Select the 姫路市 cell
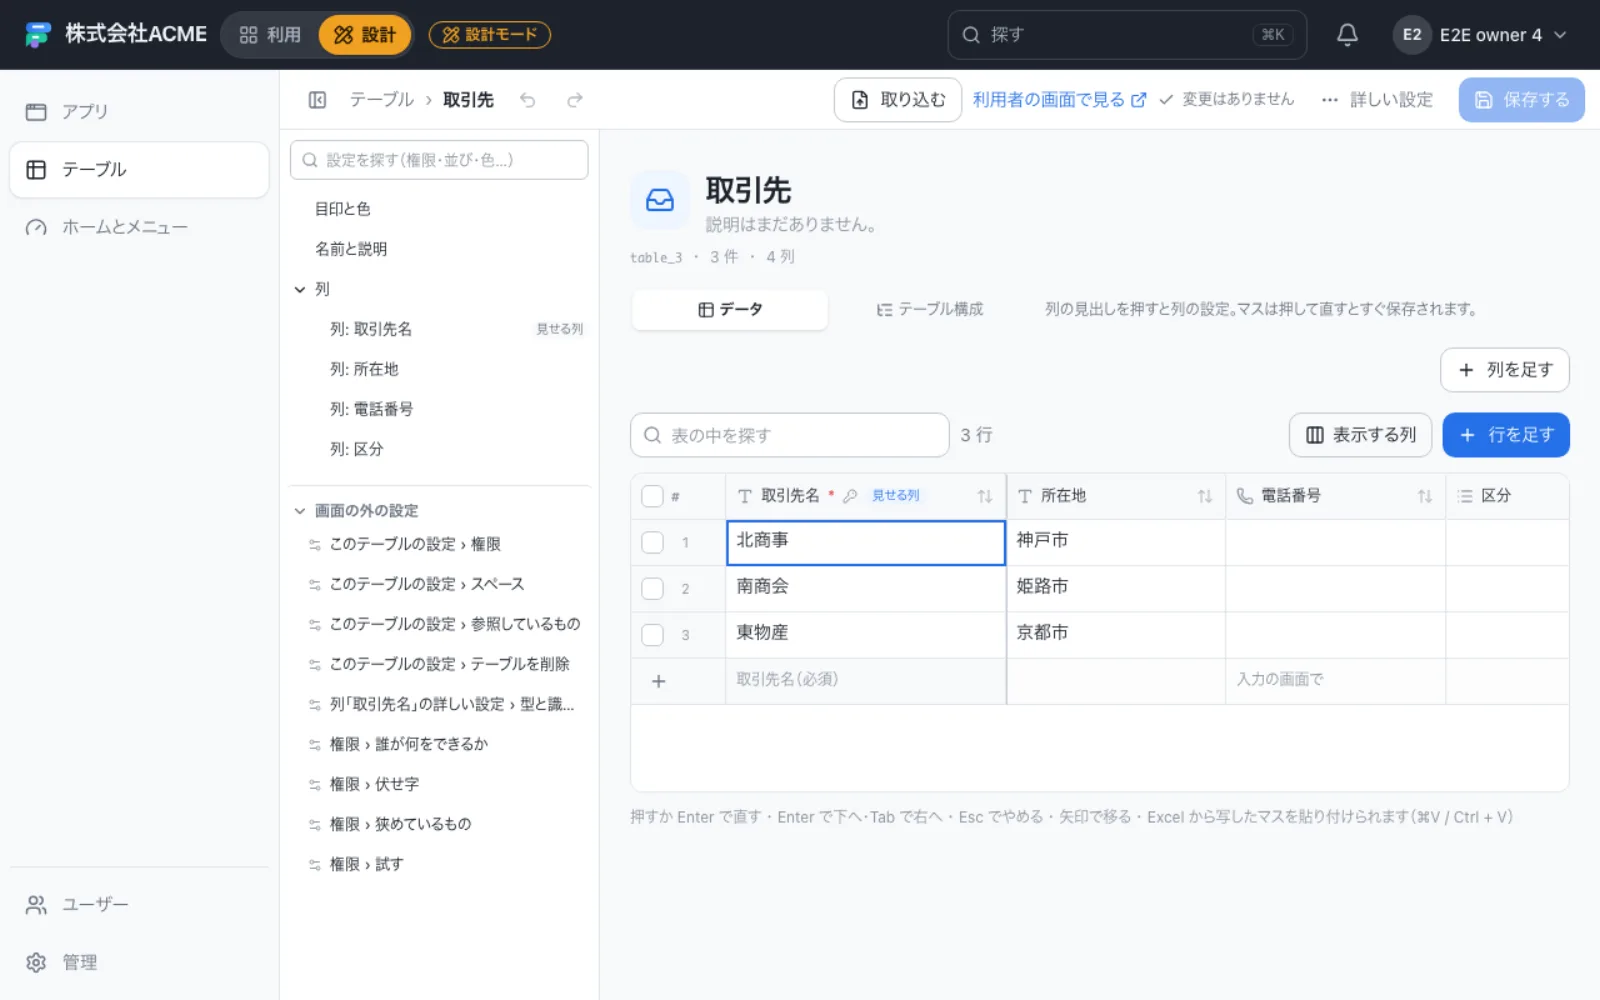Screen dimensions: 1600x1000 (1116, 589)
